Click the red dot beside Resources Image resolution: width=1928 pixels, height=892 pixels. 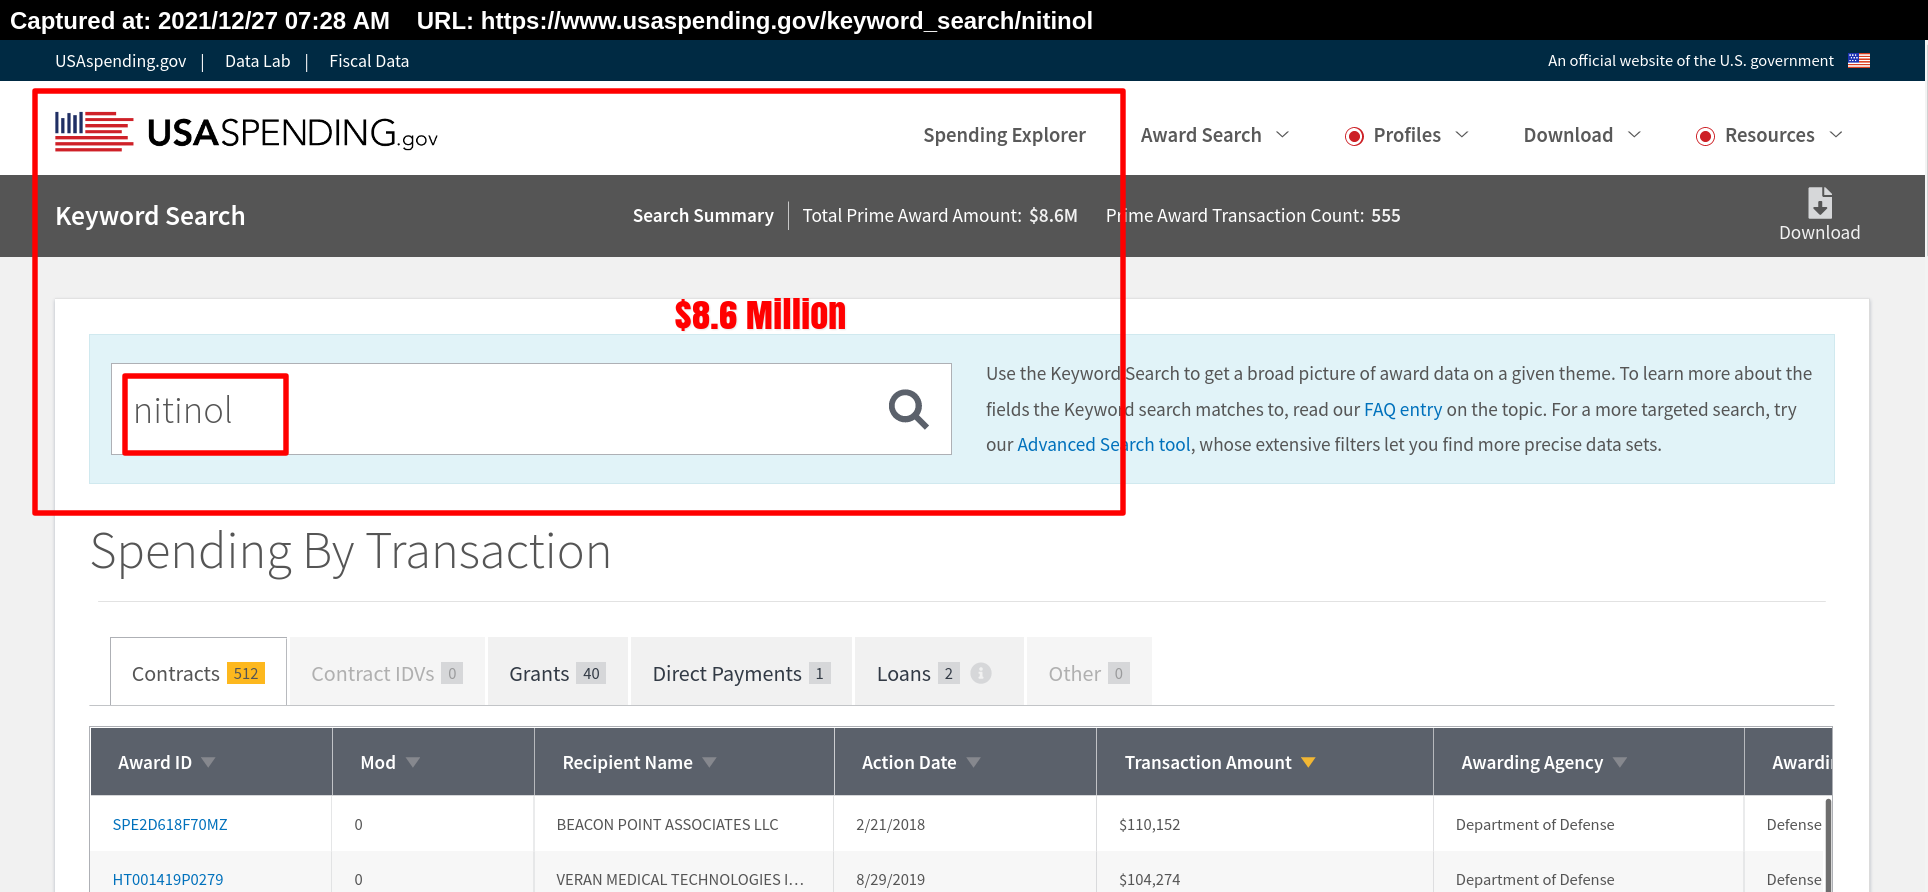pyautogui.click(x=1705, y=136)
